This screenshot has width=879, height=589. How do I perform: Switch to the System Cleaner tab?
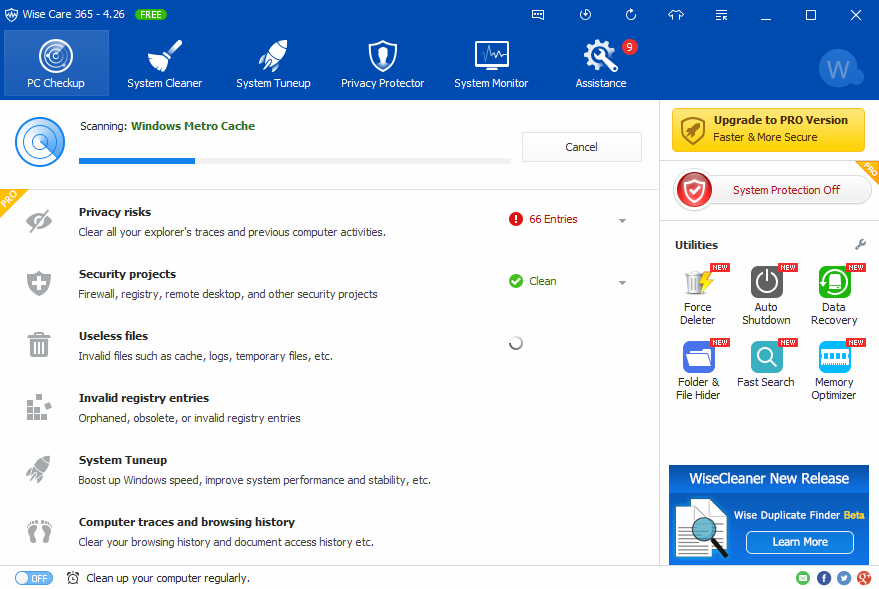pyautogui.click(x=165, y=63)
